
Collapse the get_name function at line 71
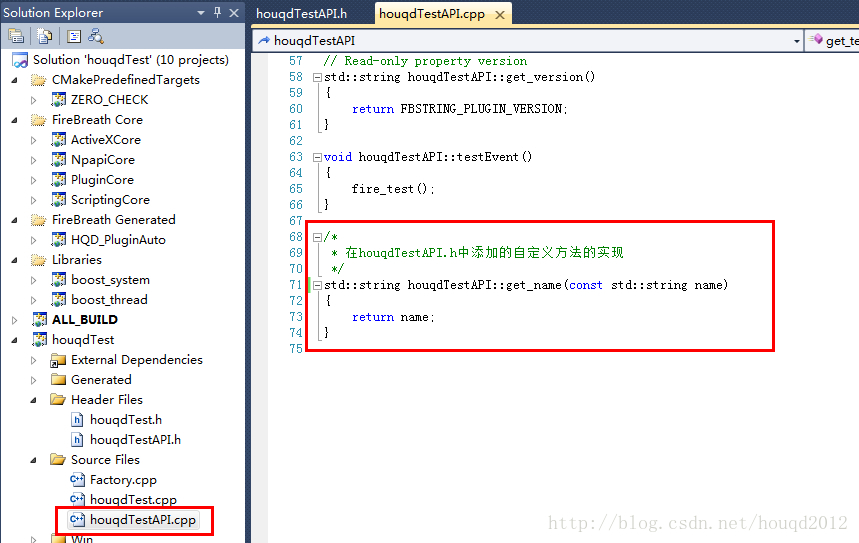pos(317,285)
